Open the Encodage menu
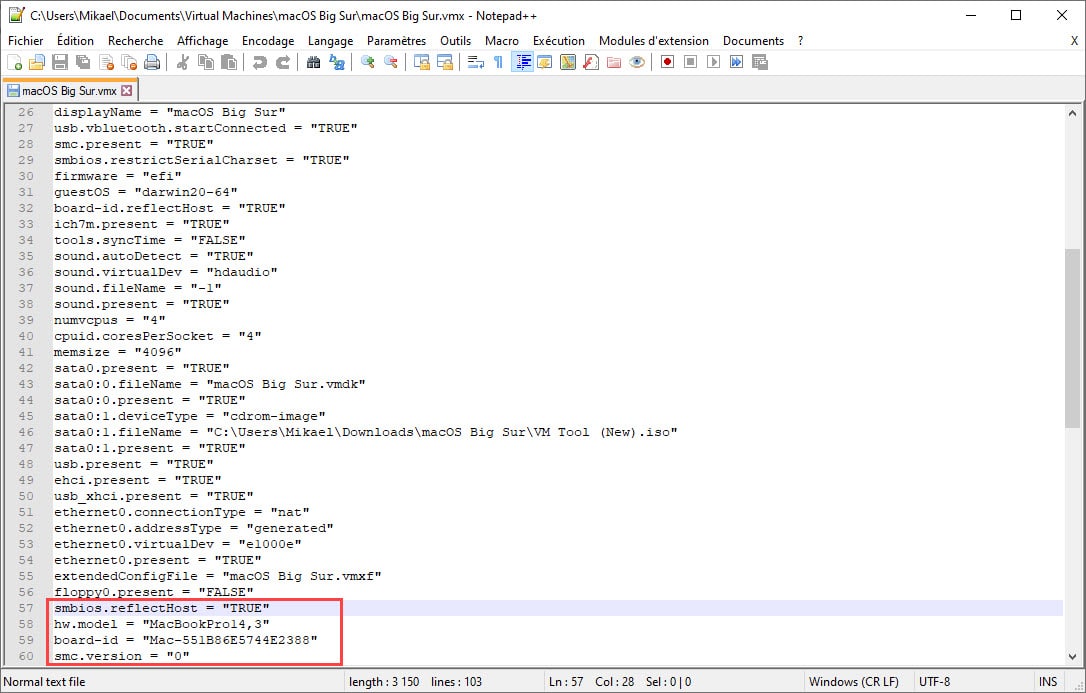Image resolution: width=1086 pixels, height=693 pixels. [268, 41]
